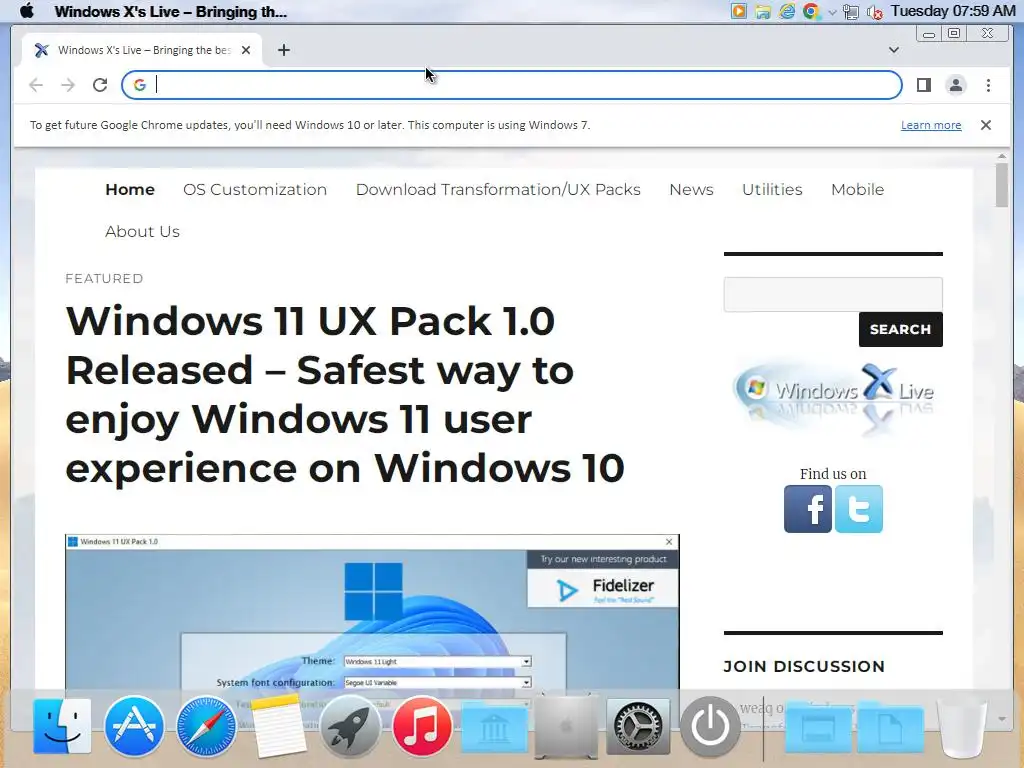Screen dimensions: 1024x768
Task: Open the OS Customization menu
Action: [255, 189]
